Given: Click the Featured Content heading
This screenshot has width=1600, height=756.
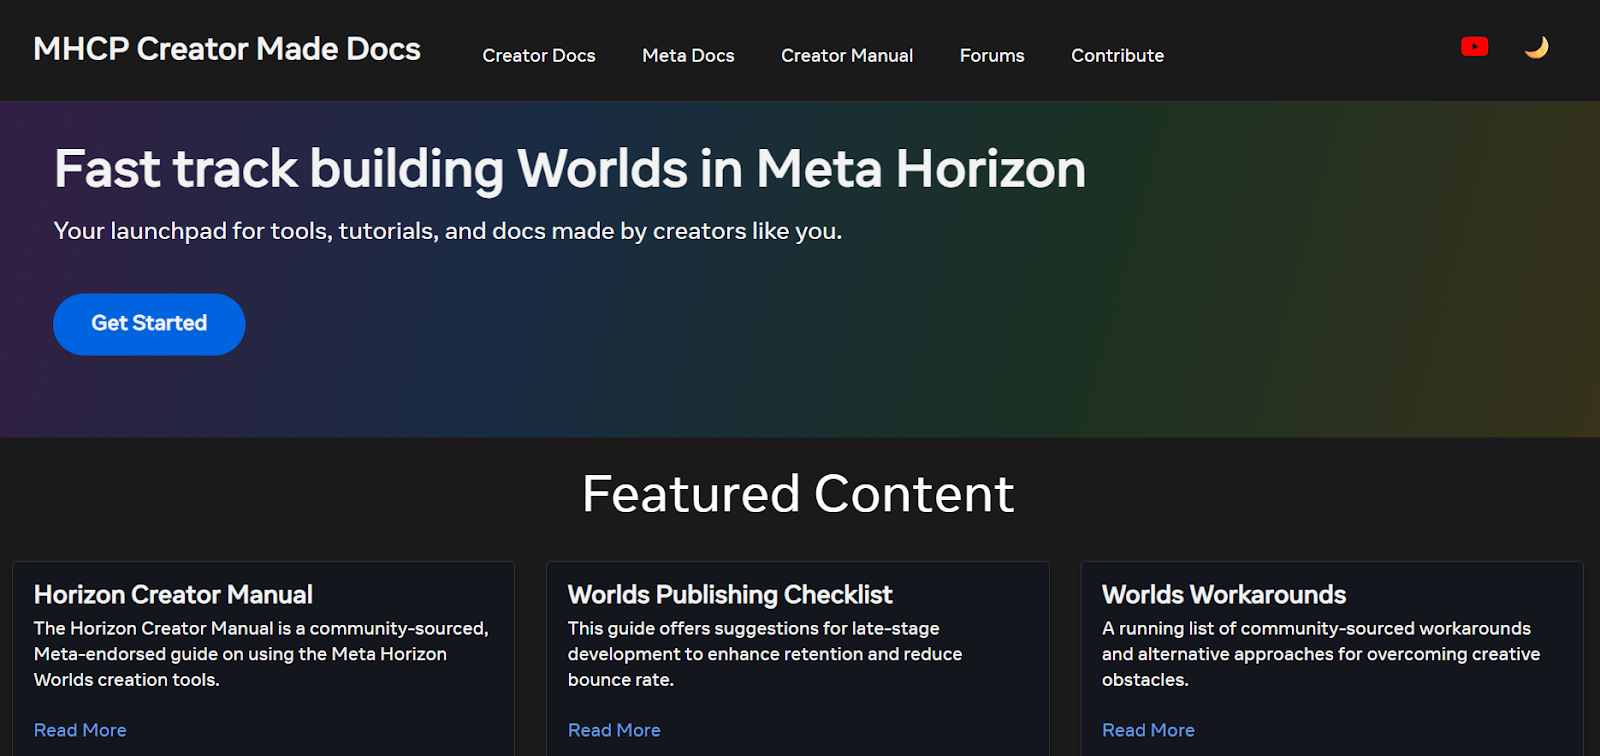Looking at the screenshot, I should (798, 494).
